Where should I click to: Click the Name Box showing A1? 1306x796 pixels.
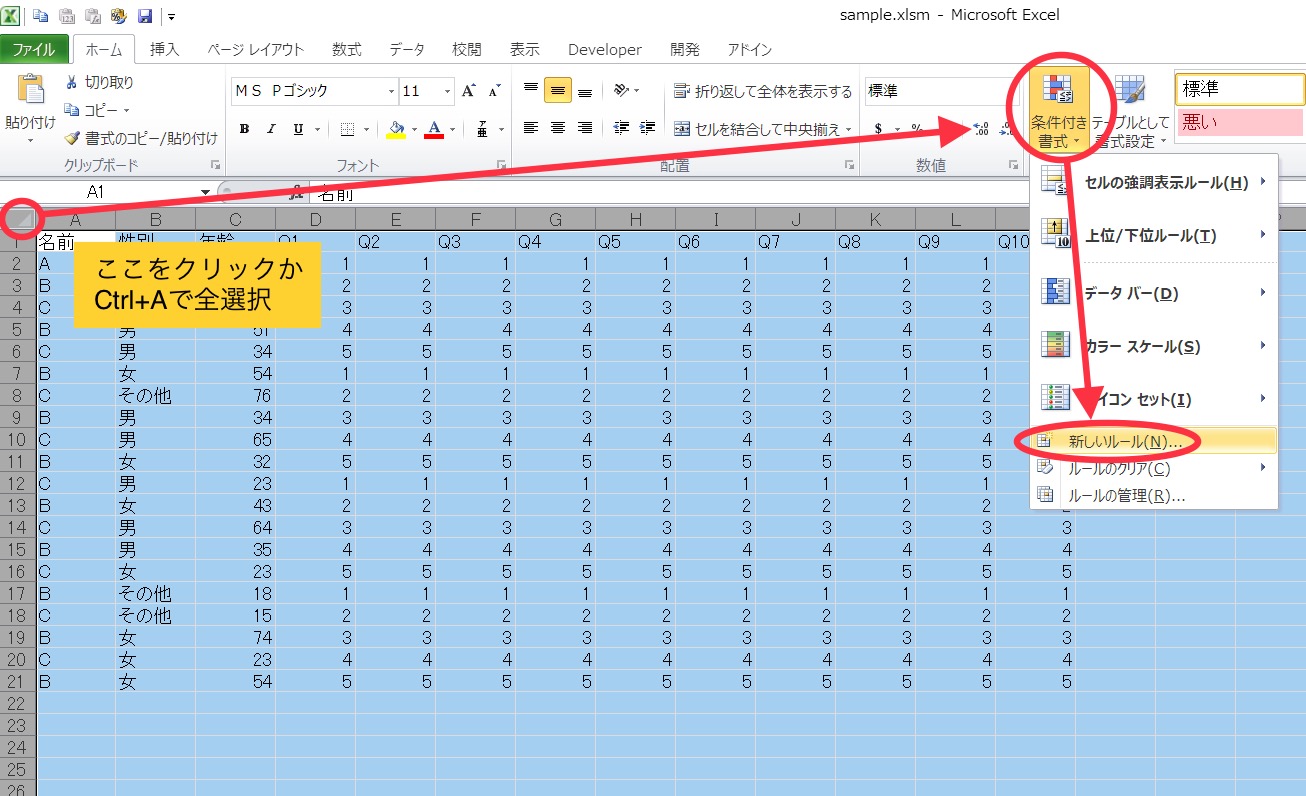pos(96,190)
